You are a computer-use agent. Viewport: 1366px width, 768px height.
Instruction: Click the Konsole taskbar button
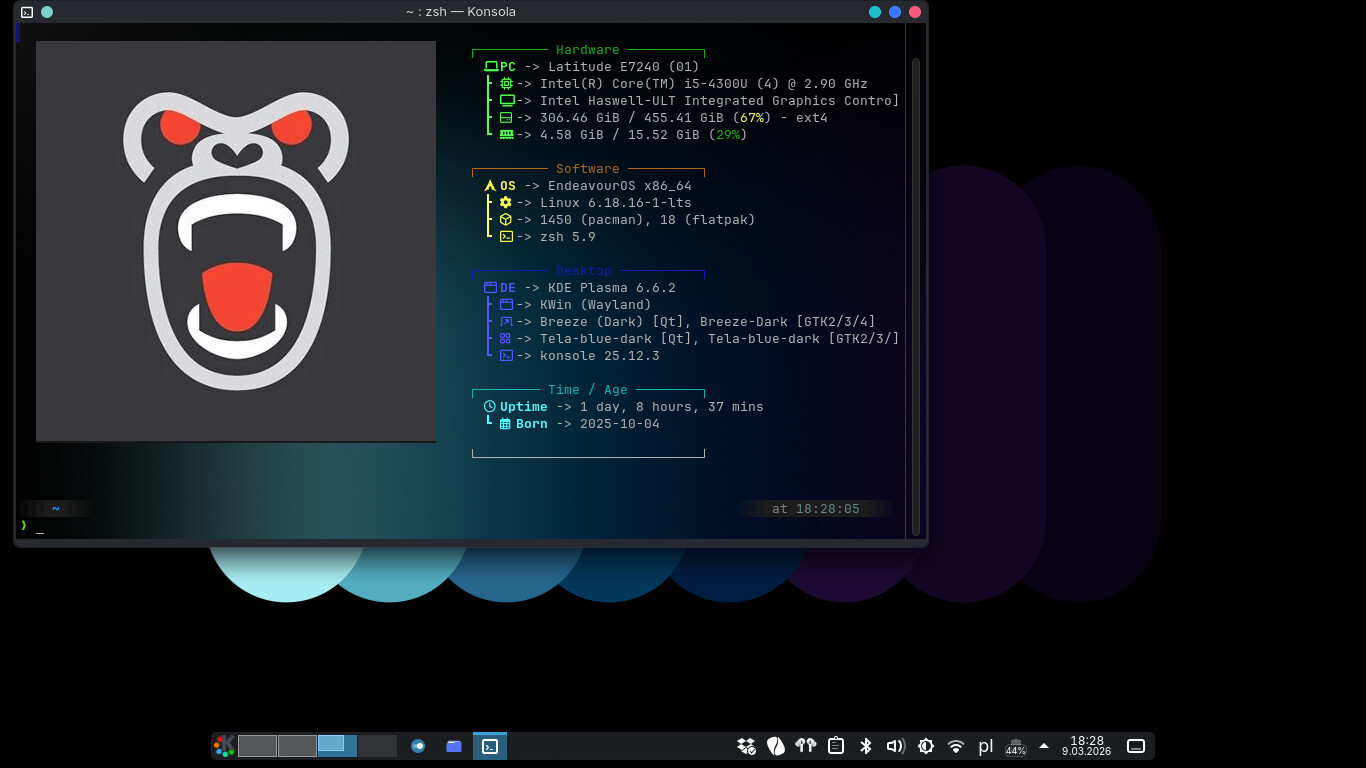490,746
